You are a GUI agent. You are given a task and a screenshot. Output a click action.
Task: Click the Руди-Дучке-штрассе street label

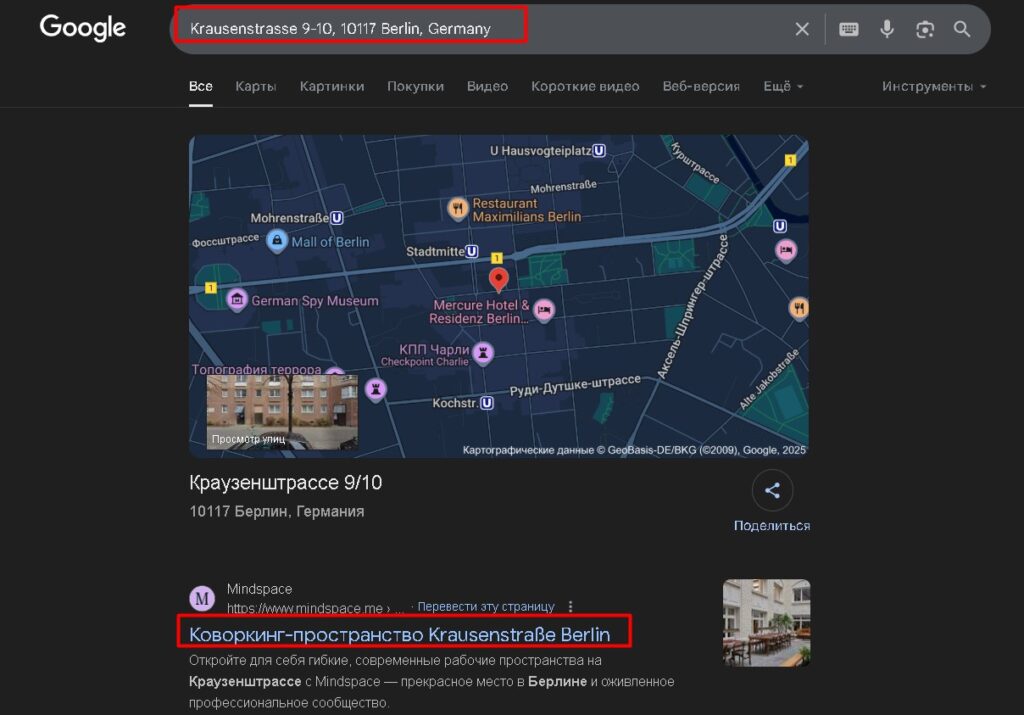pos(575,385)
